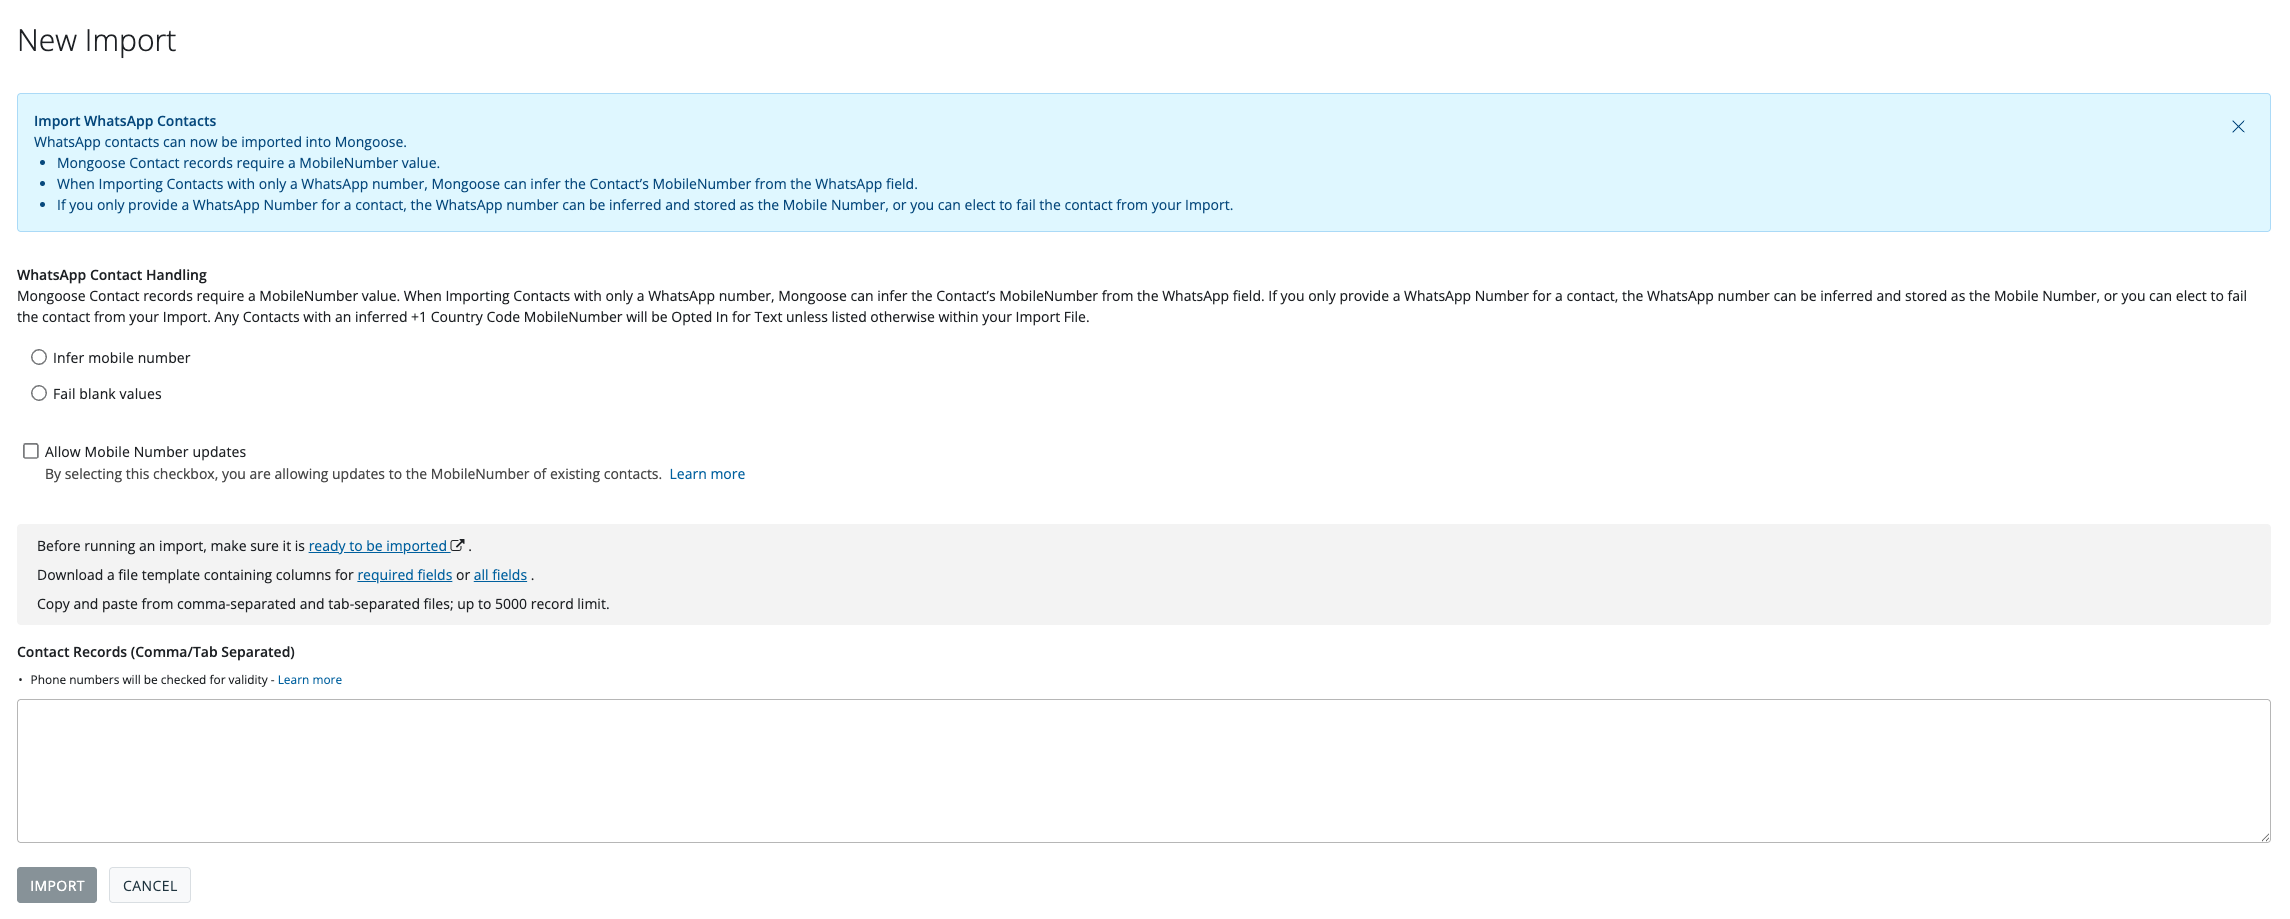Open the ready to be imported link

click(x=377, y=546)
